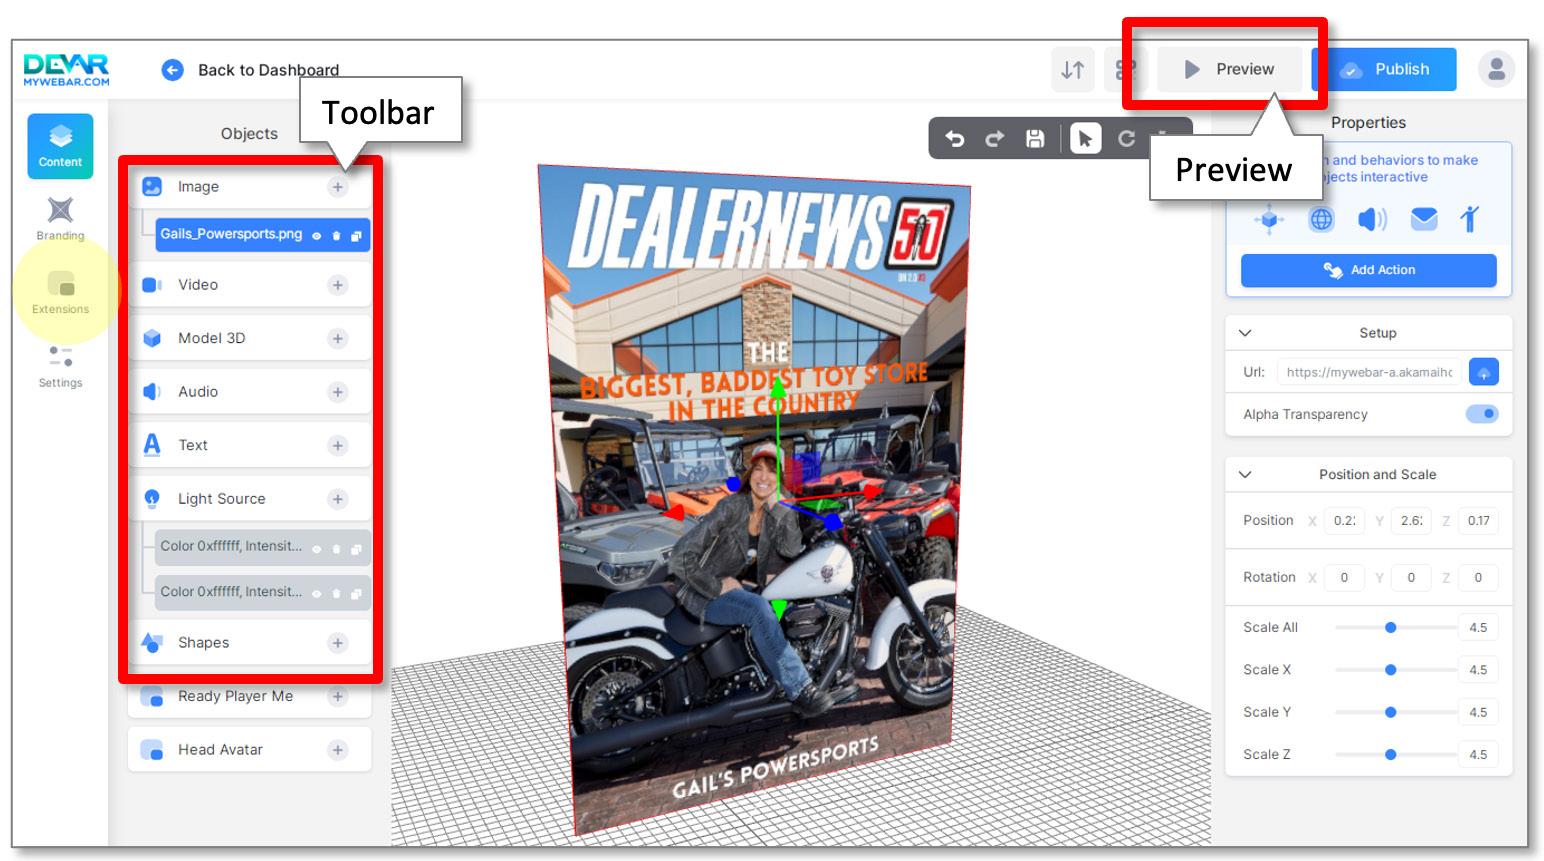The height and width of the screenshot is (861, 1544).
Task: Add a new Video object
Action: click(338, 285)
